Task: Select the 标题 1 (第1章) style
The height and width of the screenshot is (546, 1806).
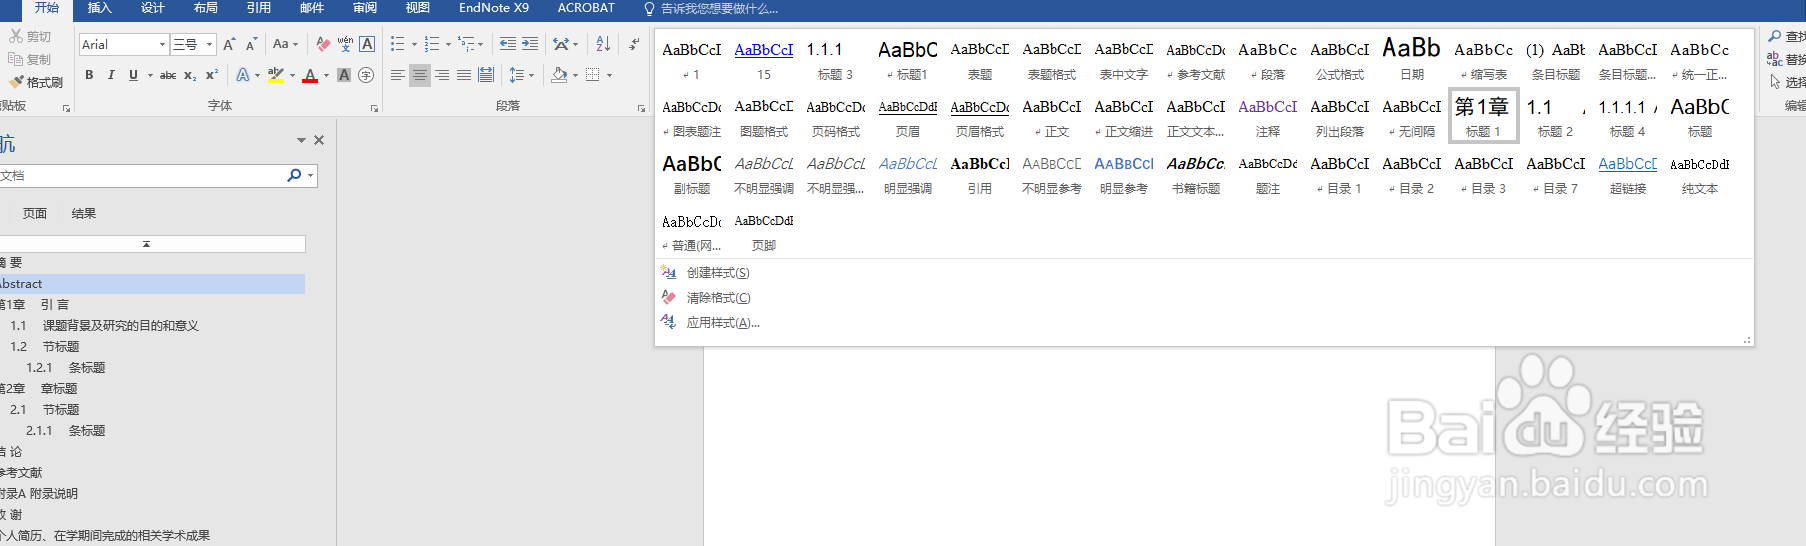Action: point(1483,116)
